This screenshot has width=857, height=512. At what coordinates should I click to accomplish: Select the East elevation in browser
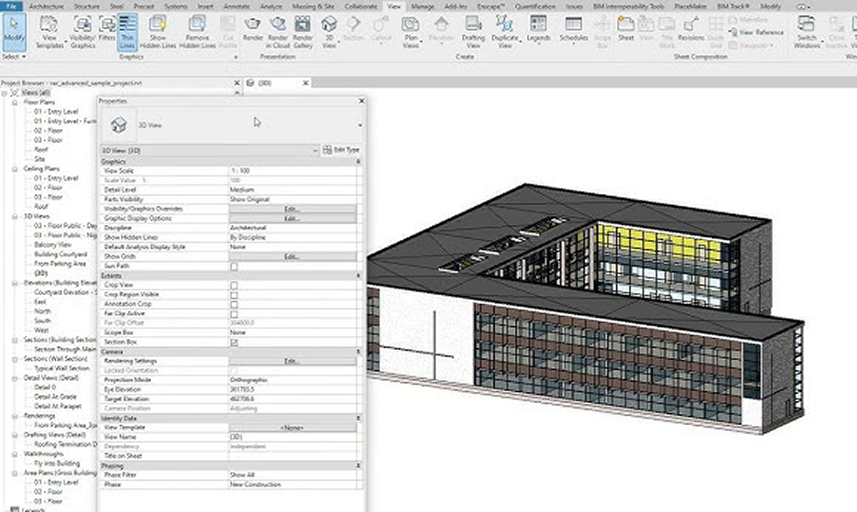40,302
